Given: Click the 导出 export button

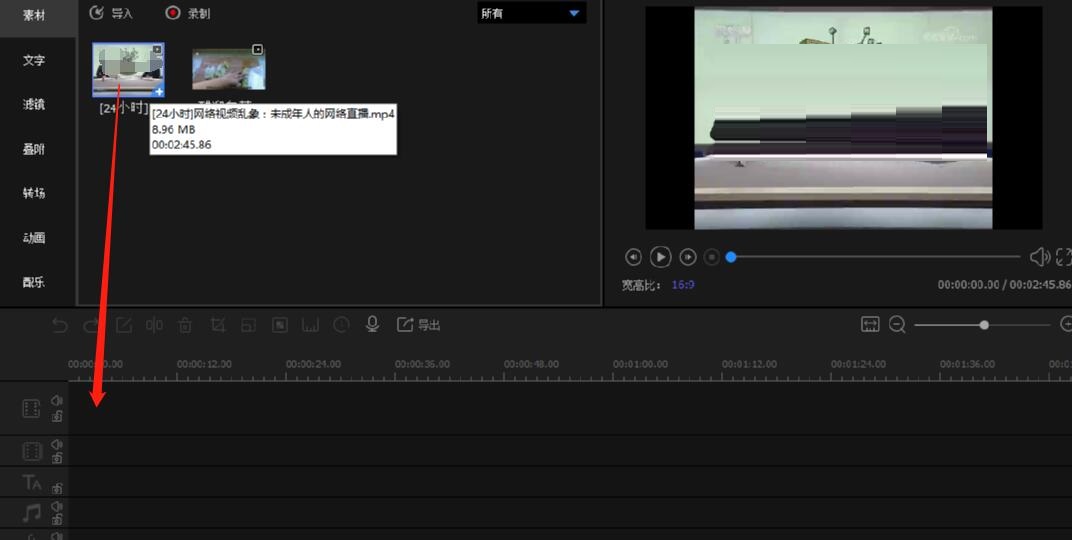Looking at the screenshot, I should pyautogui.click(x=419, y=324).
